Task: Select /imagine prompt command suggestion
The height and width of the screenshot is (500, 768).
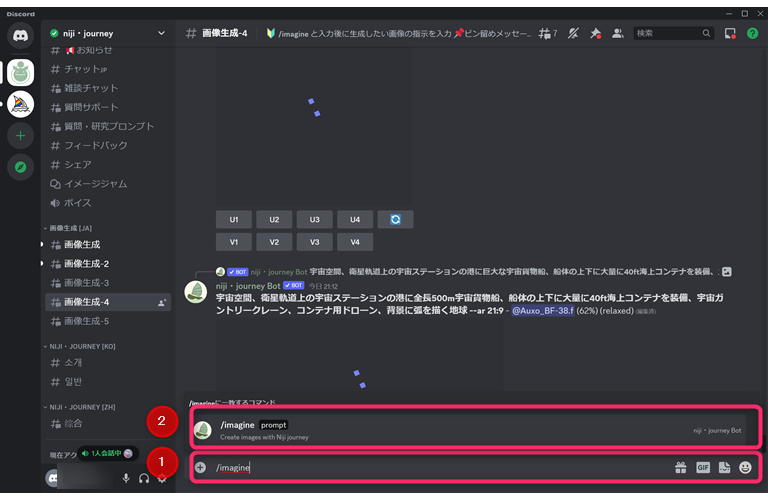Action: [x=470, y=430]
